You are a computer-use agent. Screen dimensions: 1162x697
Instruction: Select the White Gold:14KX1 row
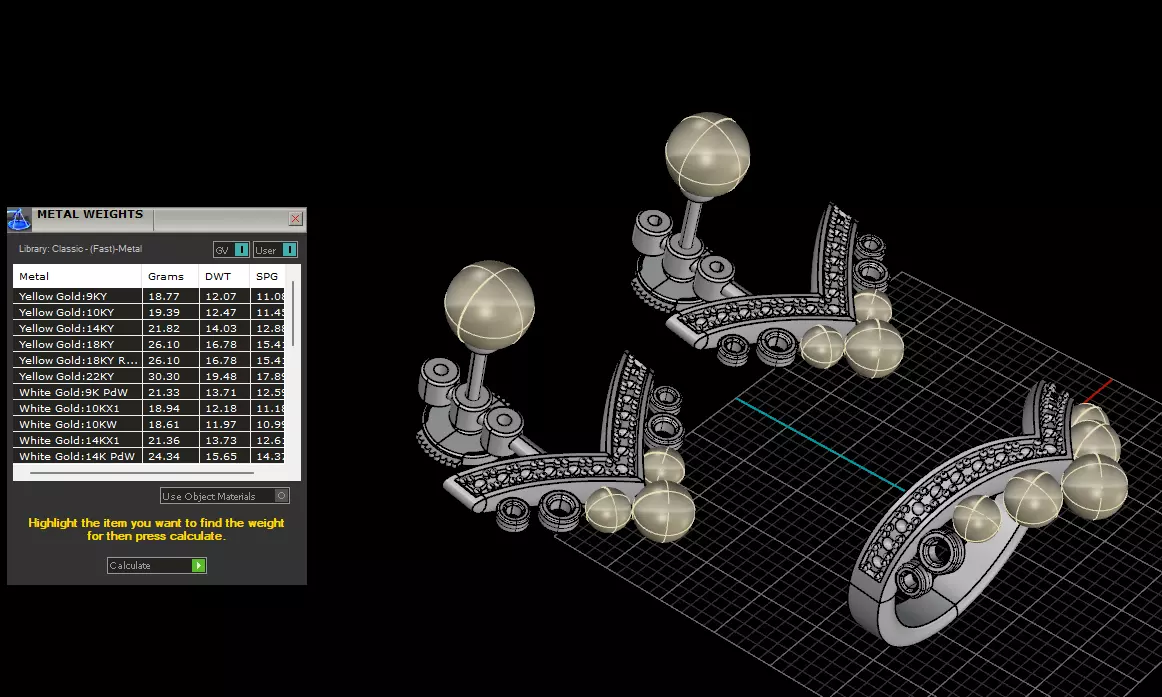[148, 440]
